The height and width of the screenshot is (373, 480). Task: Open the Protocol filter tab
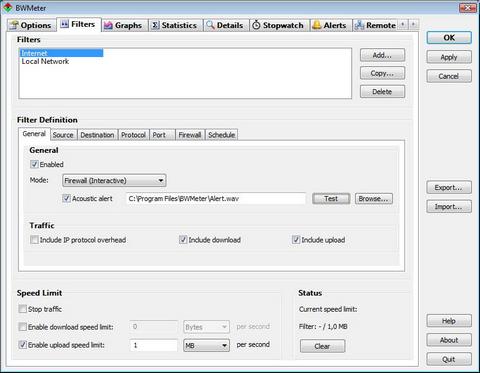pos(133,135)
